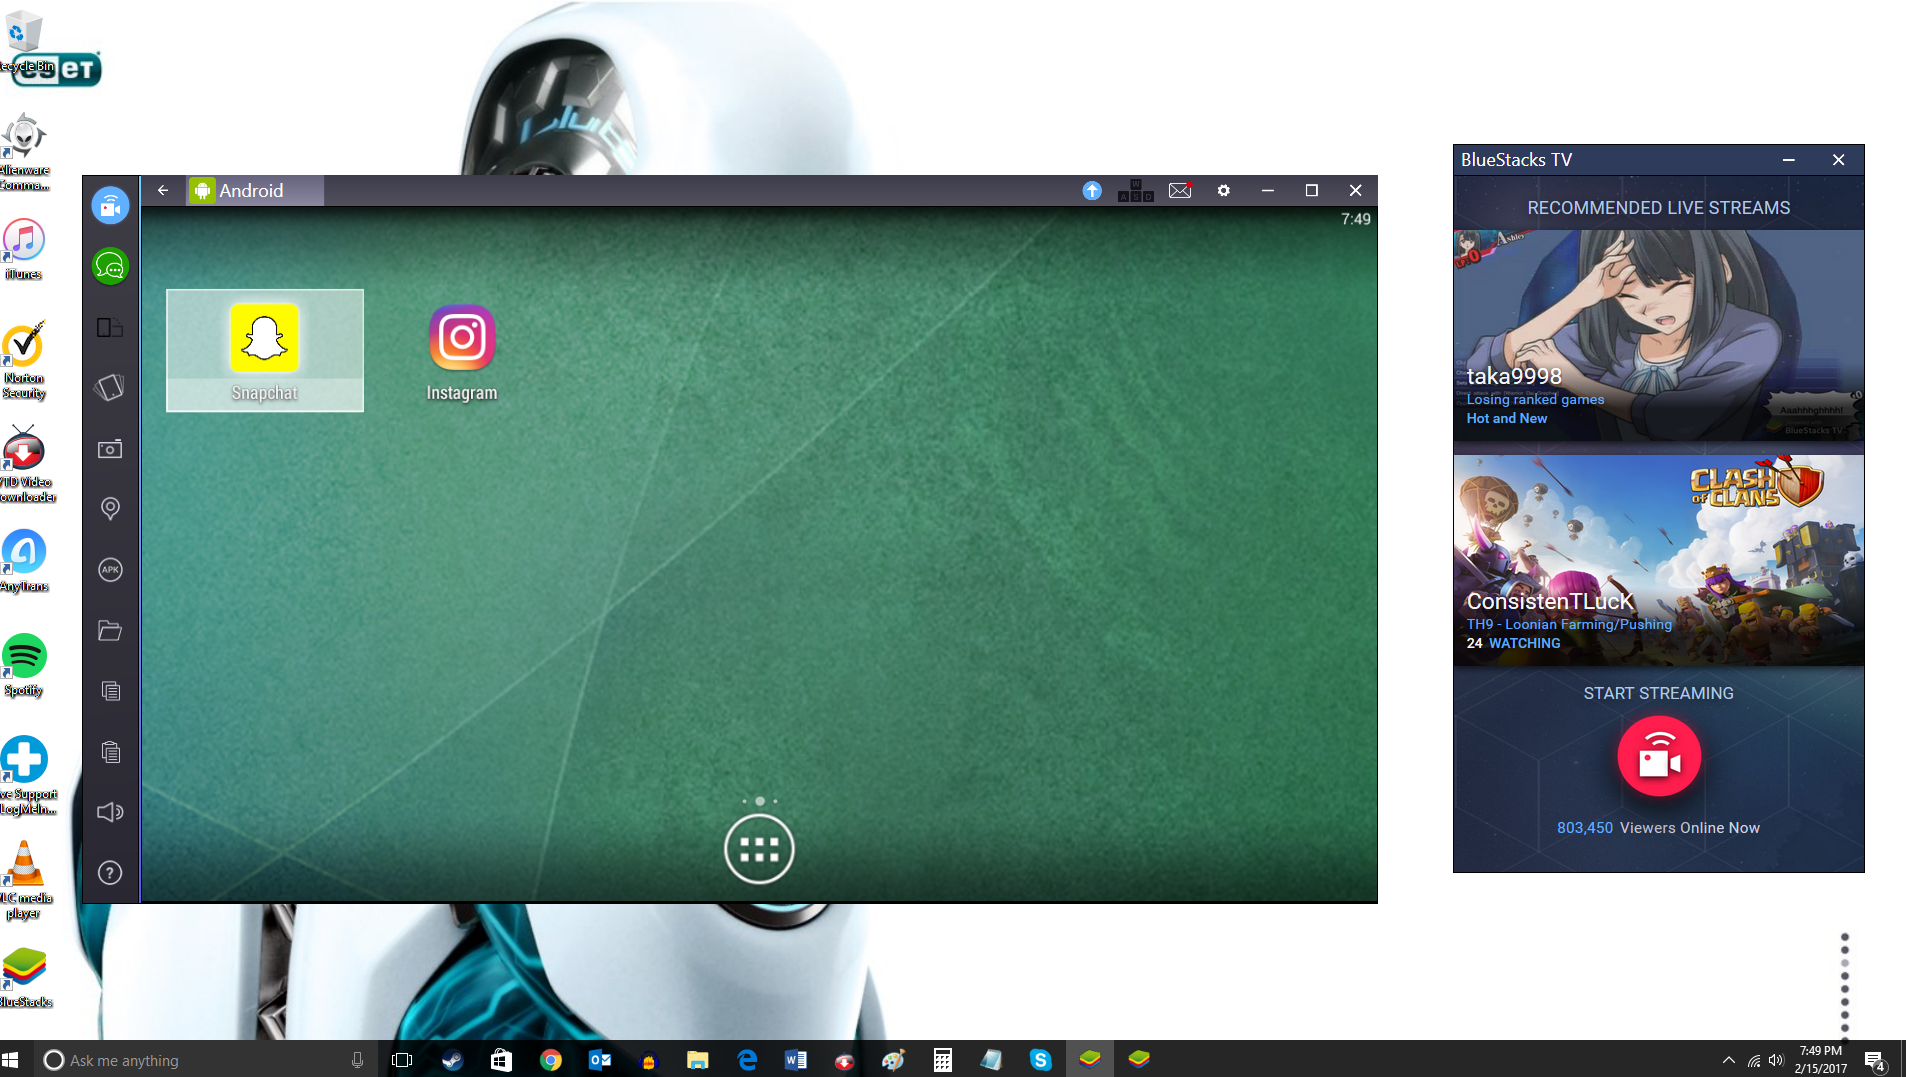Open Task View in the taskbar

click(x=402, y=1060)
